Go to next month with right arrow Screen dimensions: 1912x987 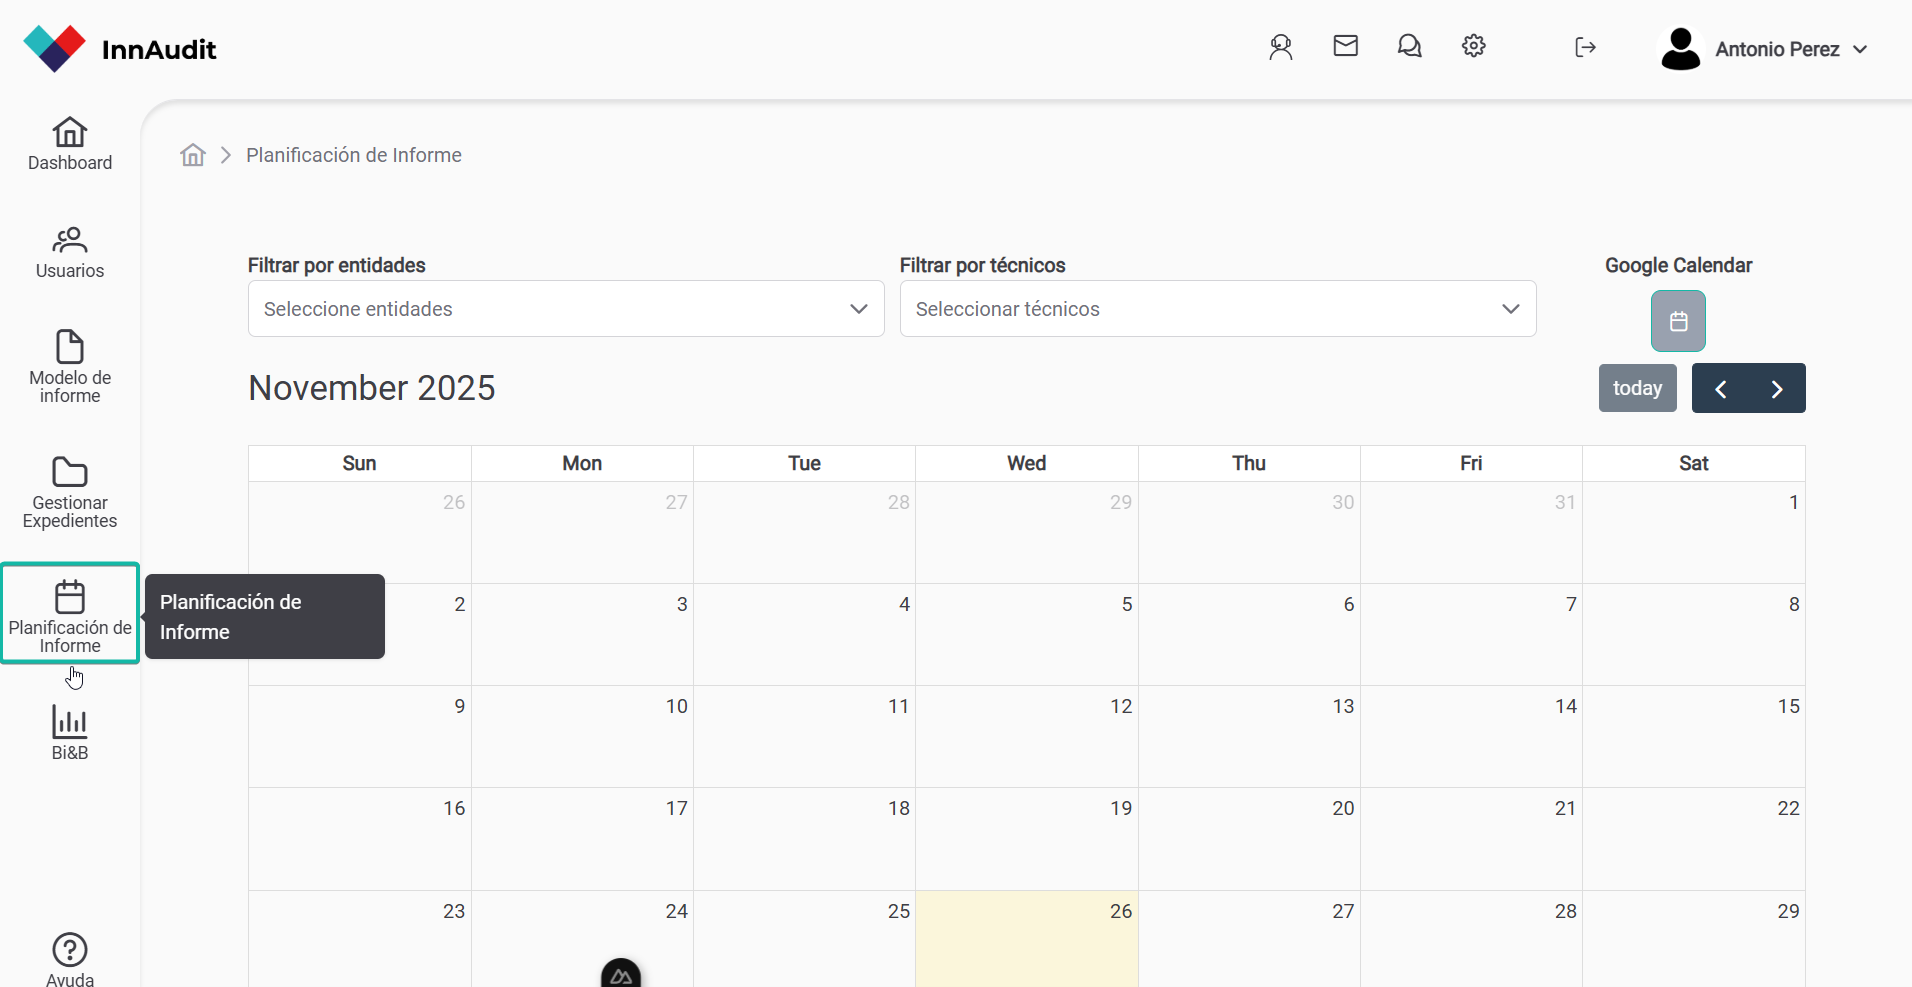[x=1777, y=389]
